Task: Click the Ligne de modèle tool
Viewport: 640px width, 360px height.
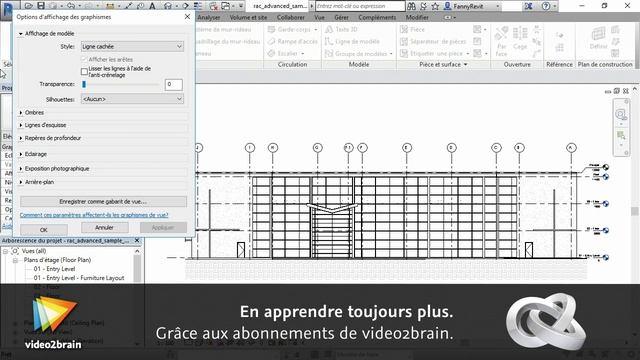Action: point(352,41)
